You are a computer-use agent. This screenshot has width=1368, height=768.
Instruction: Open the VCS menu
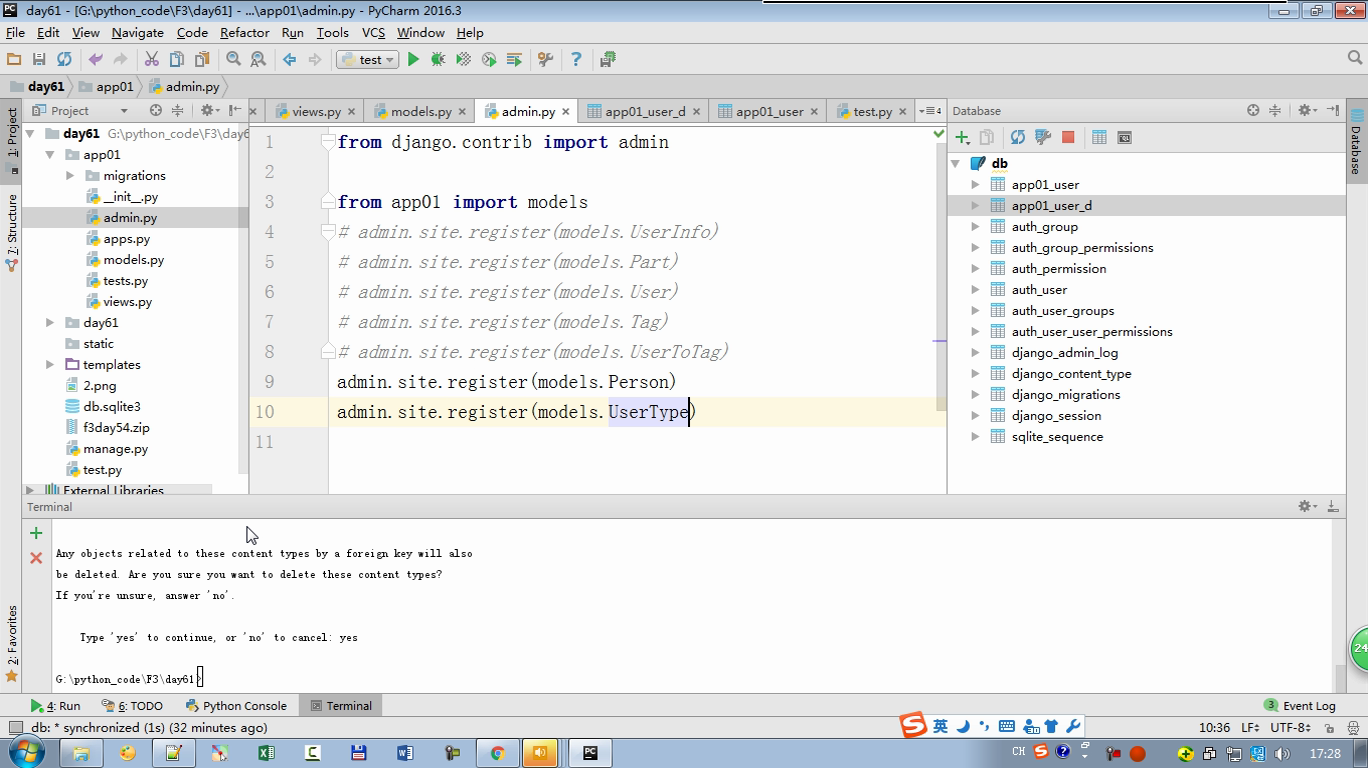click(373, 33)
